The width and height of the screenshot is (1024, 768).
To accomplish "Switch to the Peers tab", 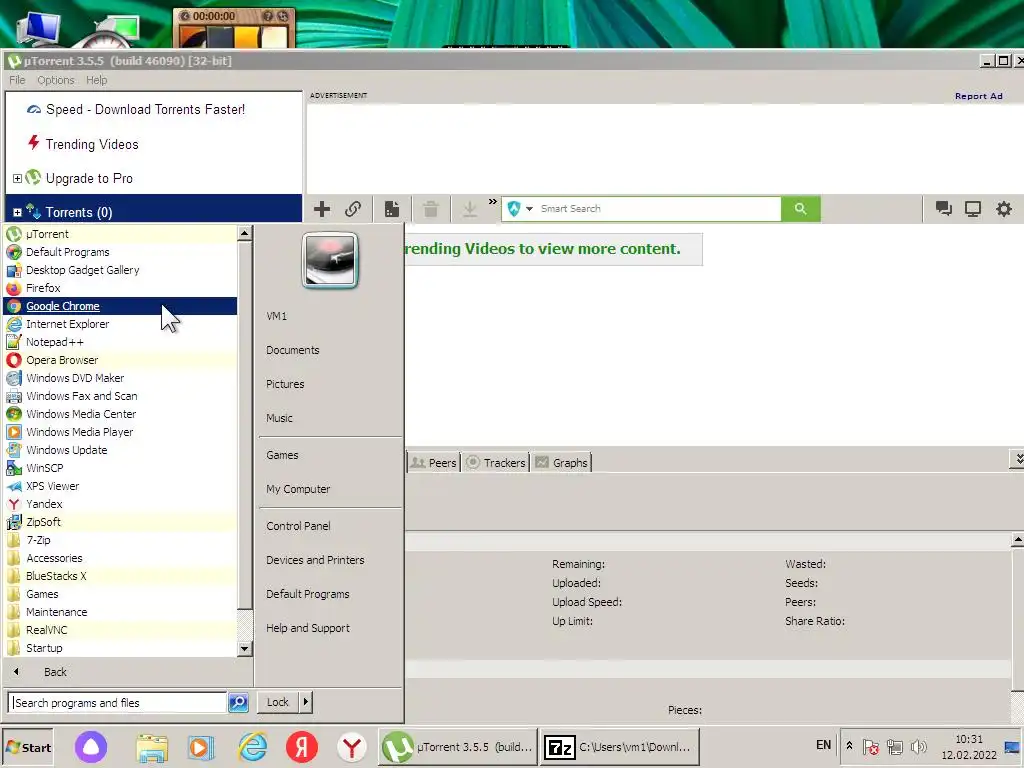I will click(434, 462).
